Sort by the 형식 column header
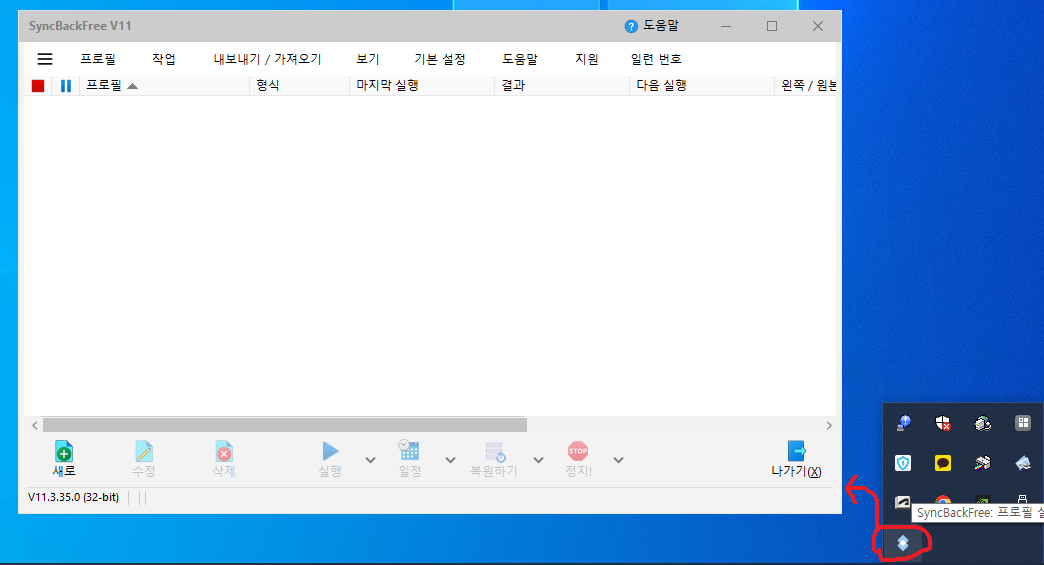 coord(300,85)
